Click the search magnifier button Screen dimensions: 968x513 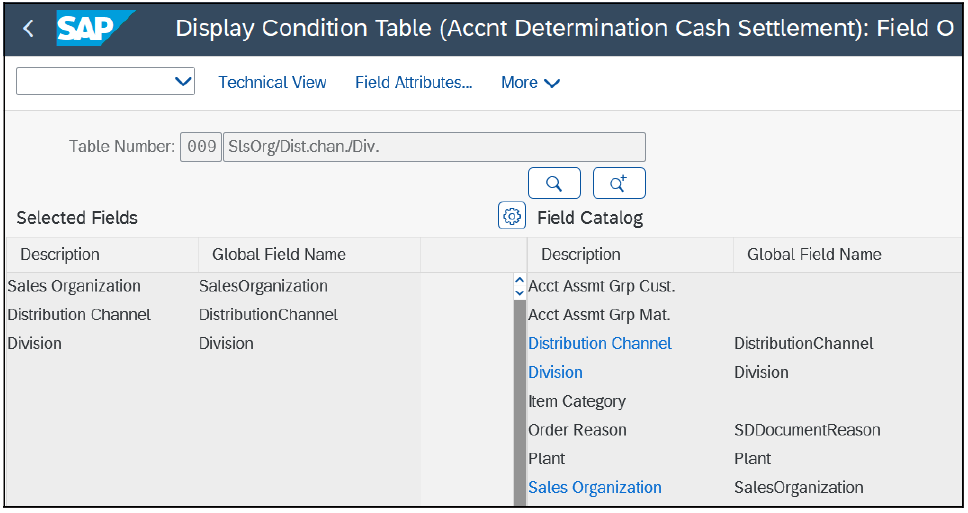click(x=554, y=183)
